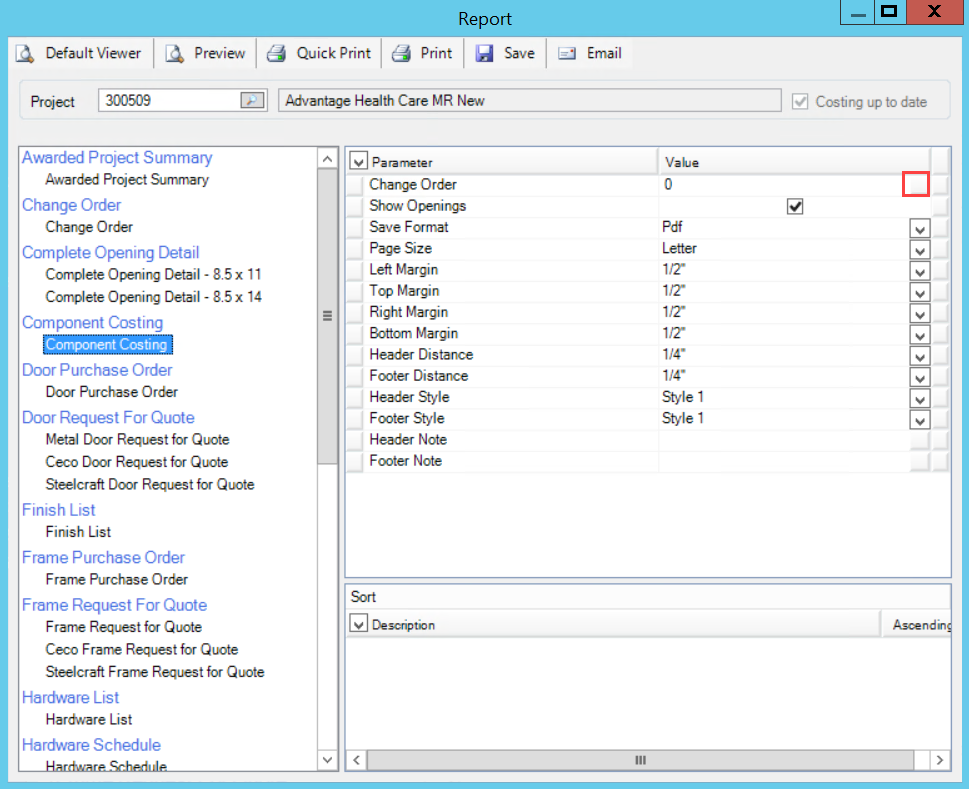Click the Print toolbar icon

pyautogui.click(x=401, y=54)
